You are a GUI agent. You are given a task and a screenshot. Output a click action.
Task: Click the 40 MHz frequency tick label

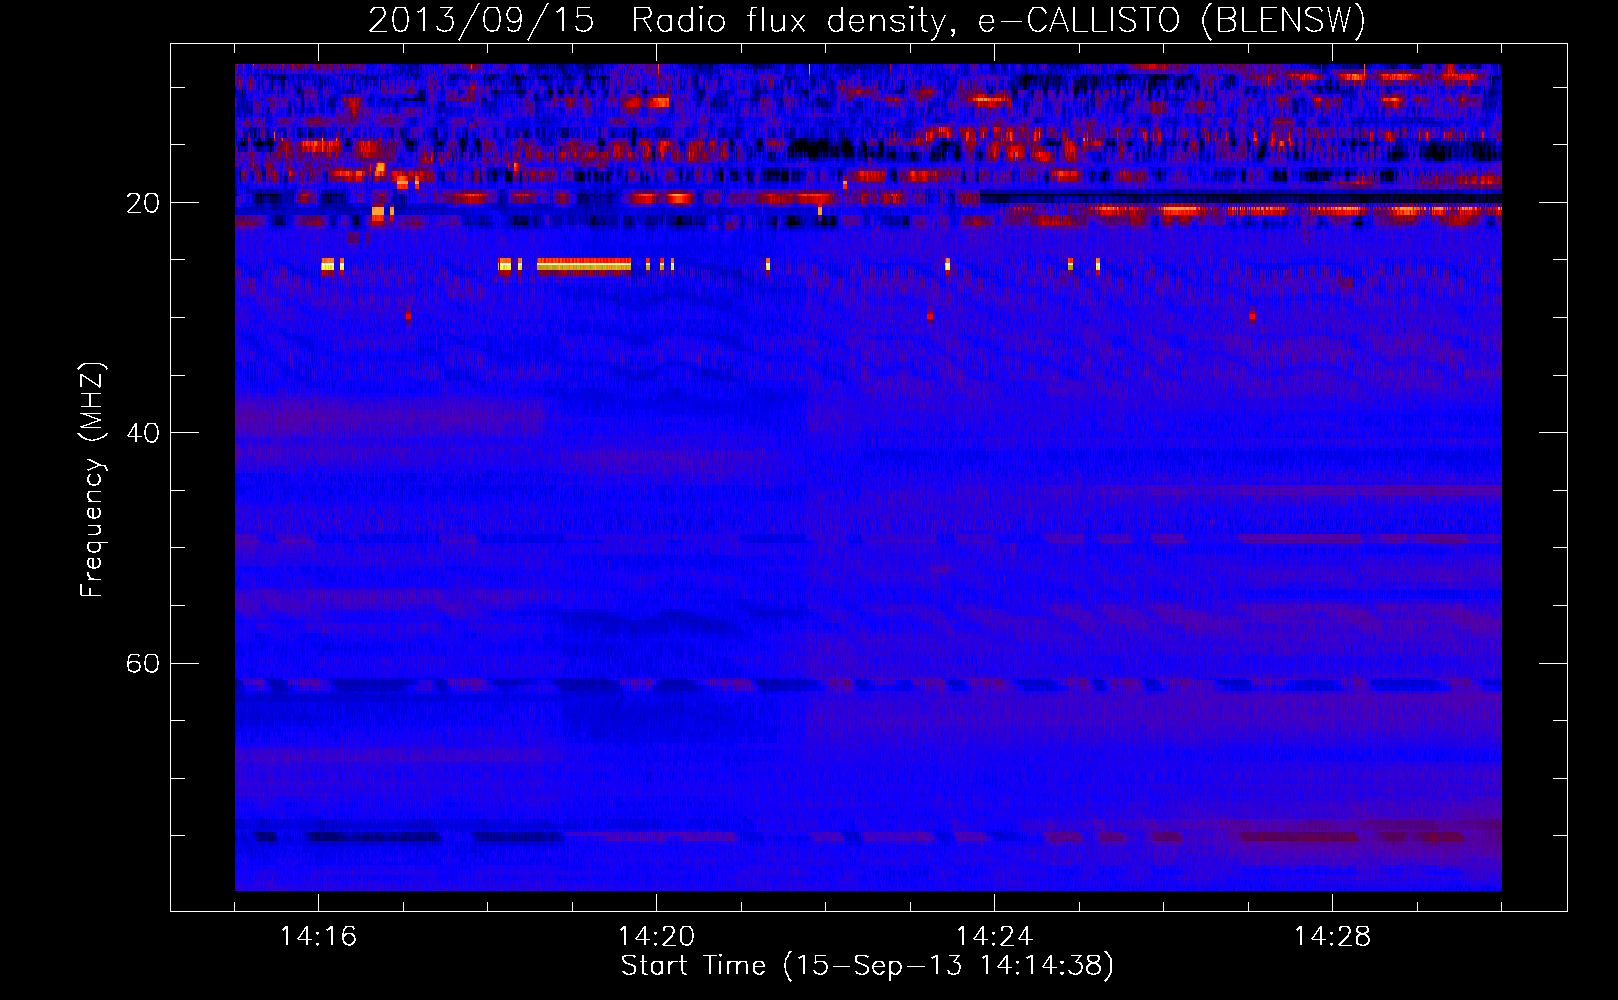click(x=143, y=433)
